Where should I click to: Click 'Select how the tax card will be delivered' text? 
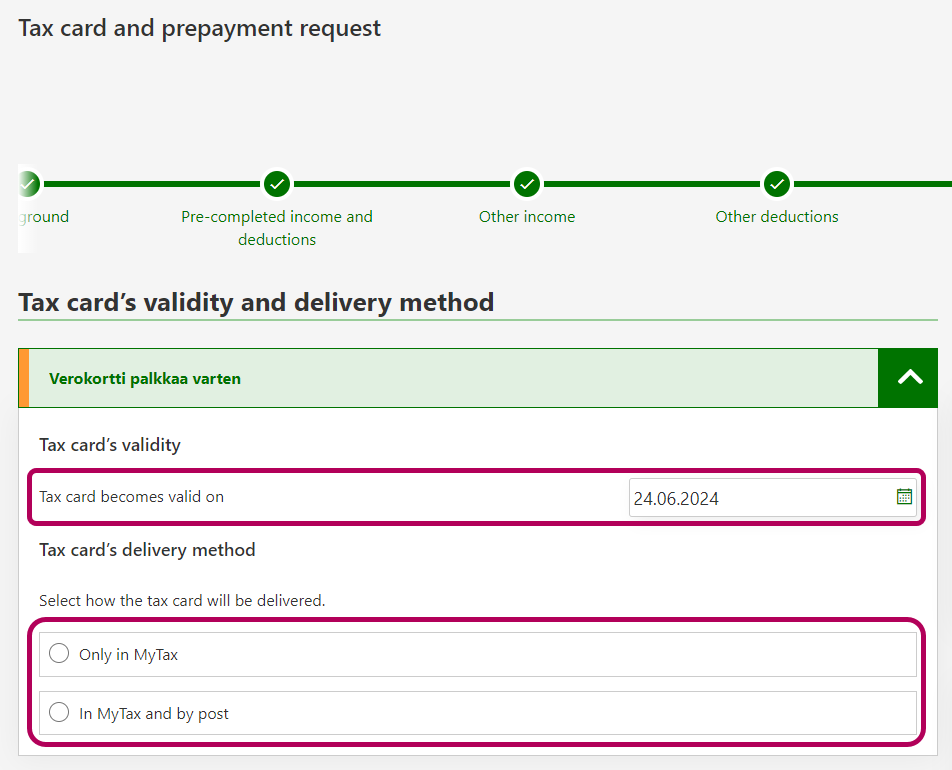[182, 601]
